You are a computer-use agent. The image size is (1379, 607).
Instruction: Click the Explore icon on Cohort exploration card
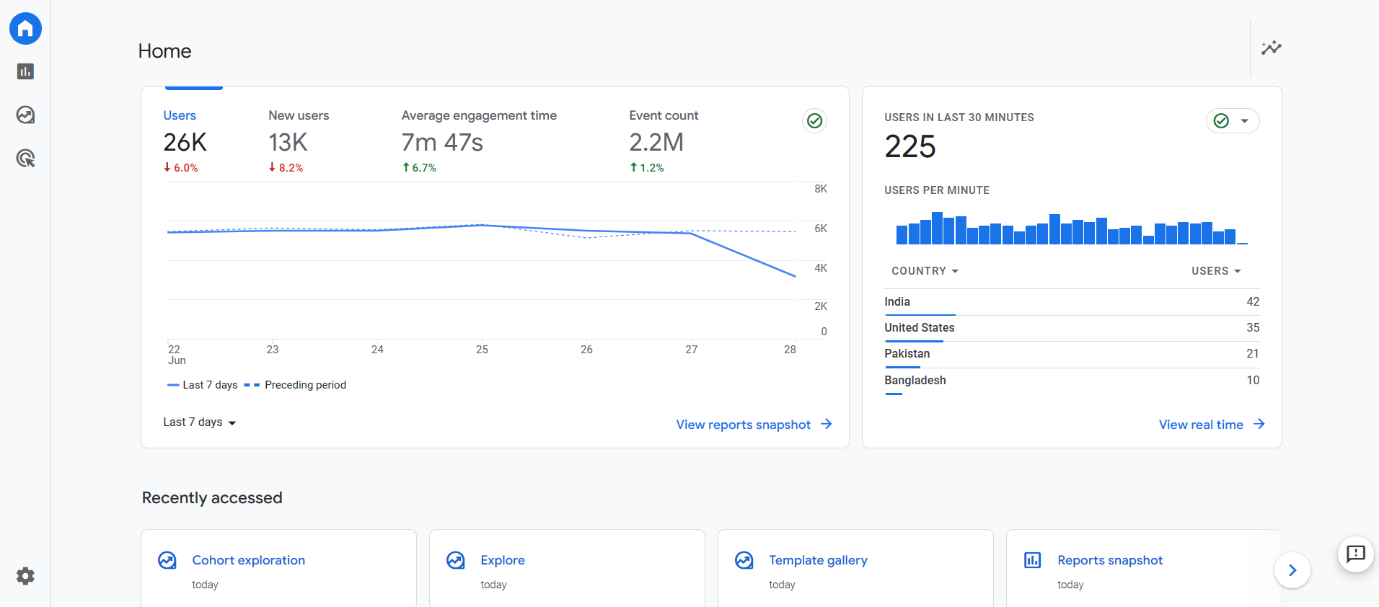tap(167, 560)
